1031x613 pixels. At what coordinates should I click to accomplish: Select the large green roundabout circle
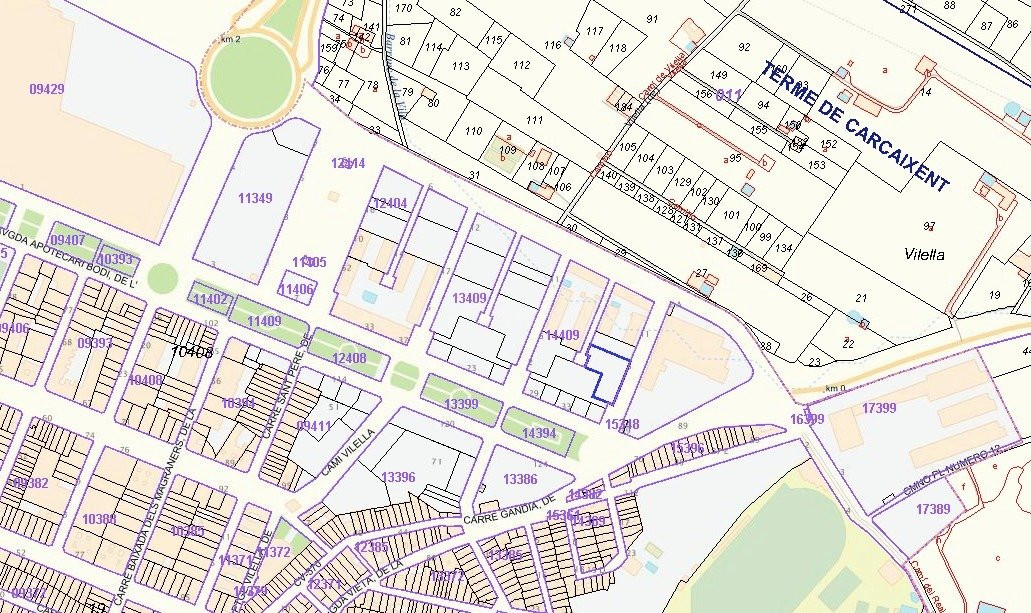(251, 79)
